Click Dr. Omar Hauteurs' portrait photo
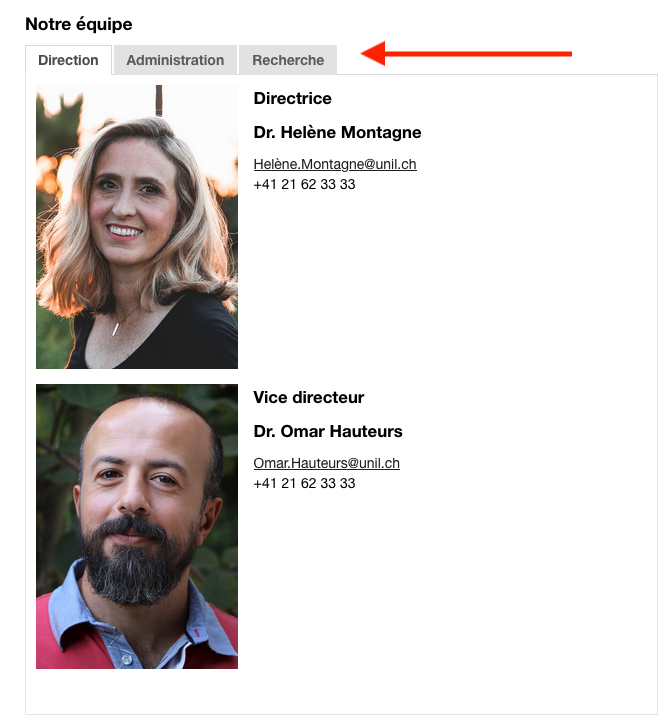The width and height of the screenshot is (669, 726). (x=137, y=526)
